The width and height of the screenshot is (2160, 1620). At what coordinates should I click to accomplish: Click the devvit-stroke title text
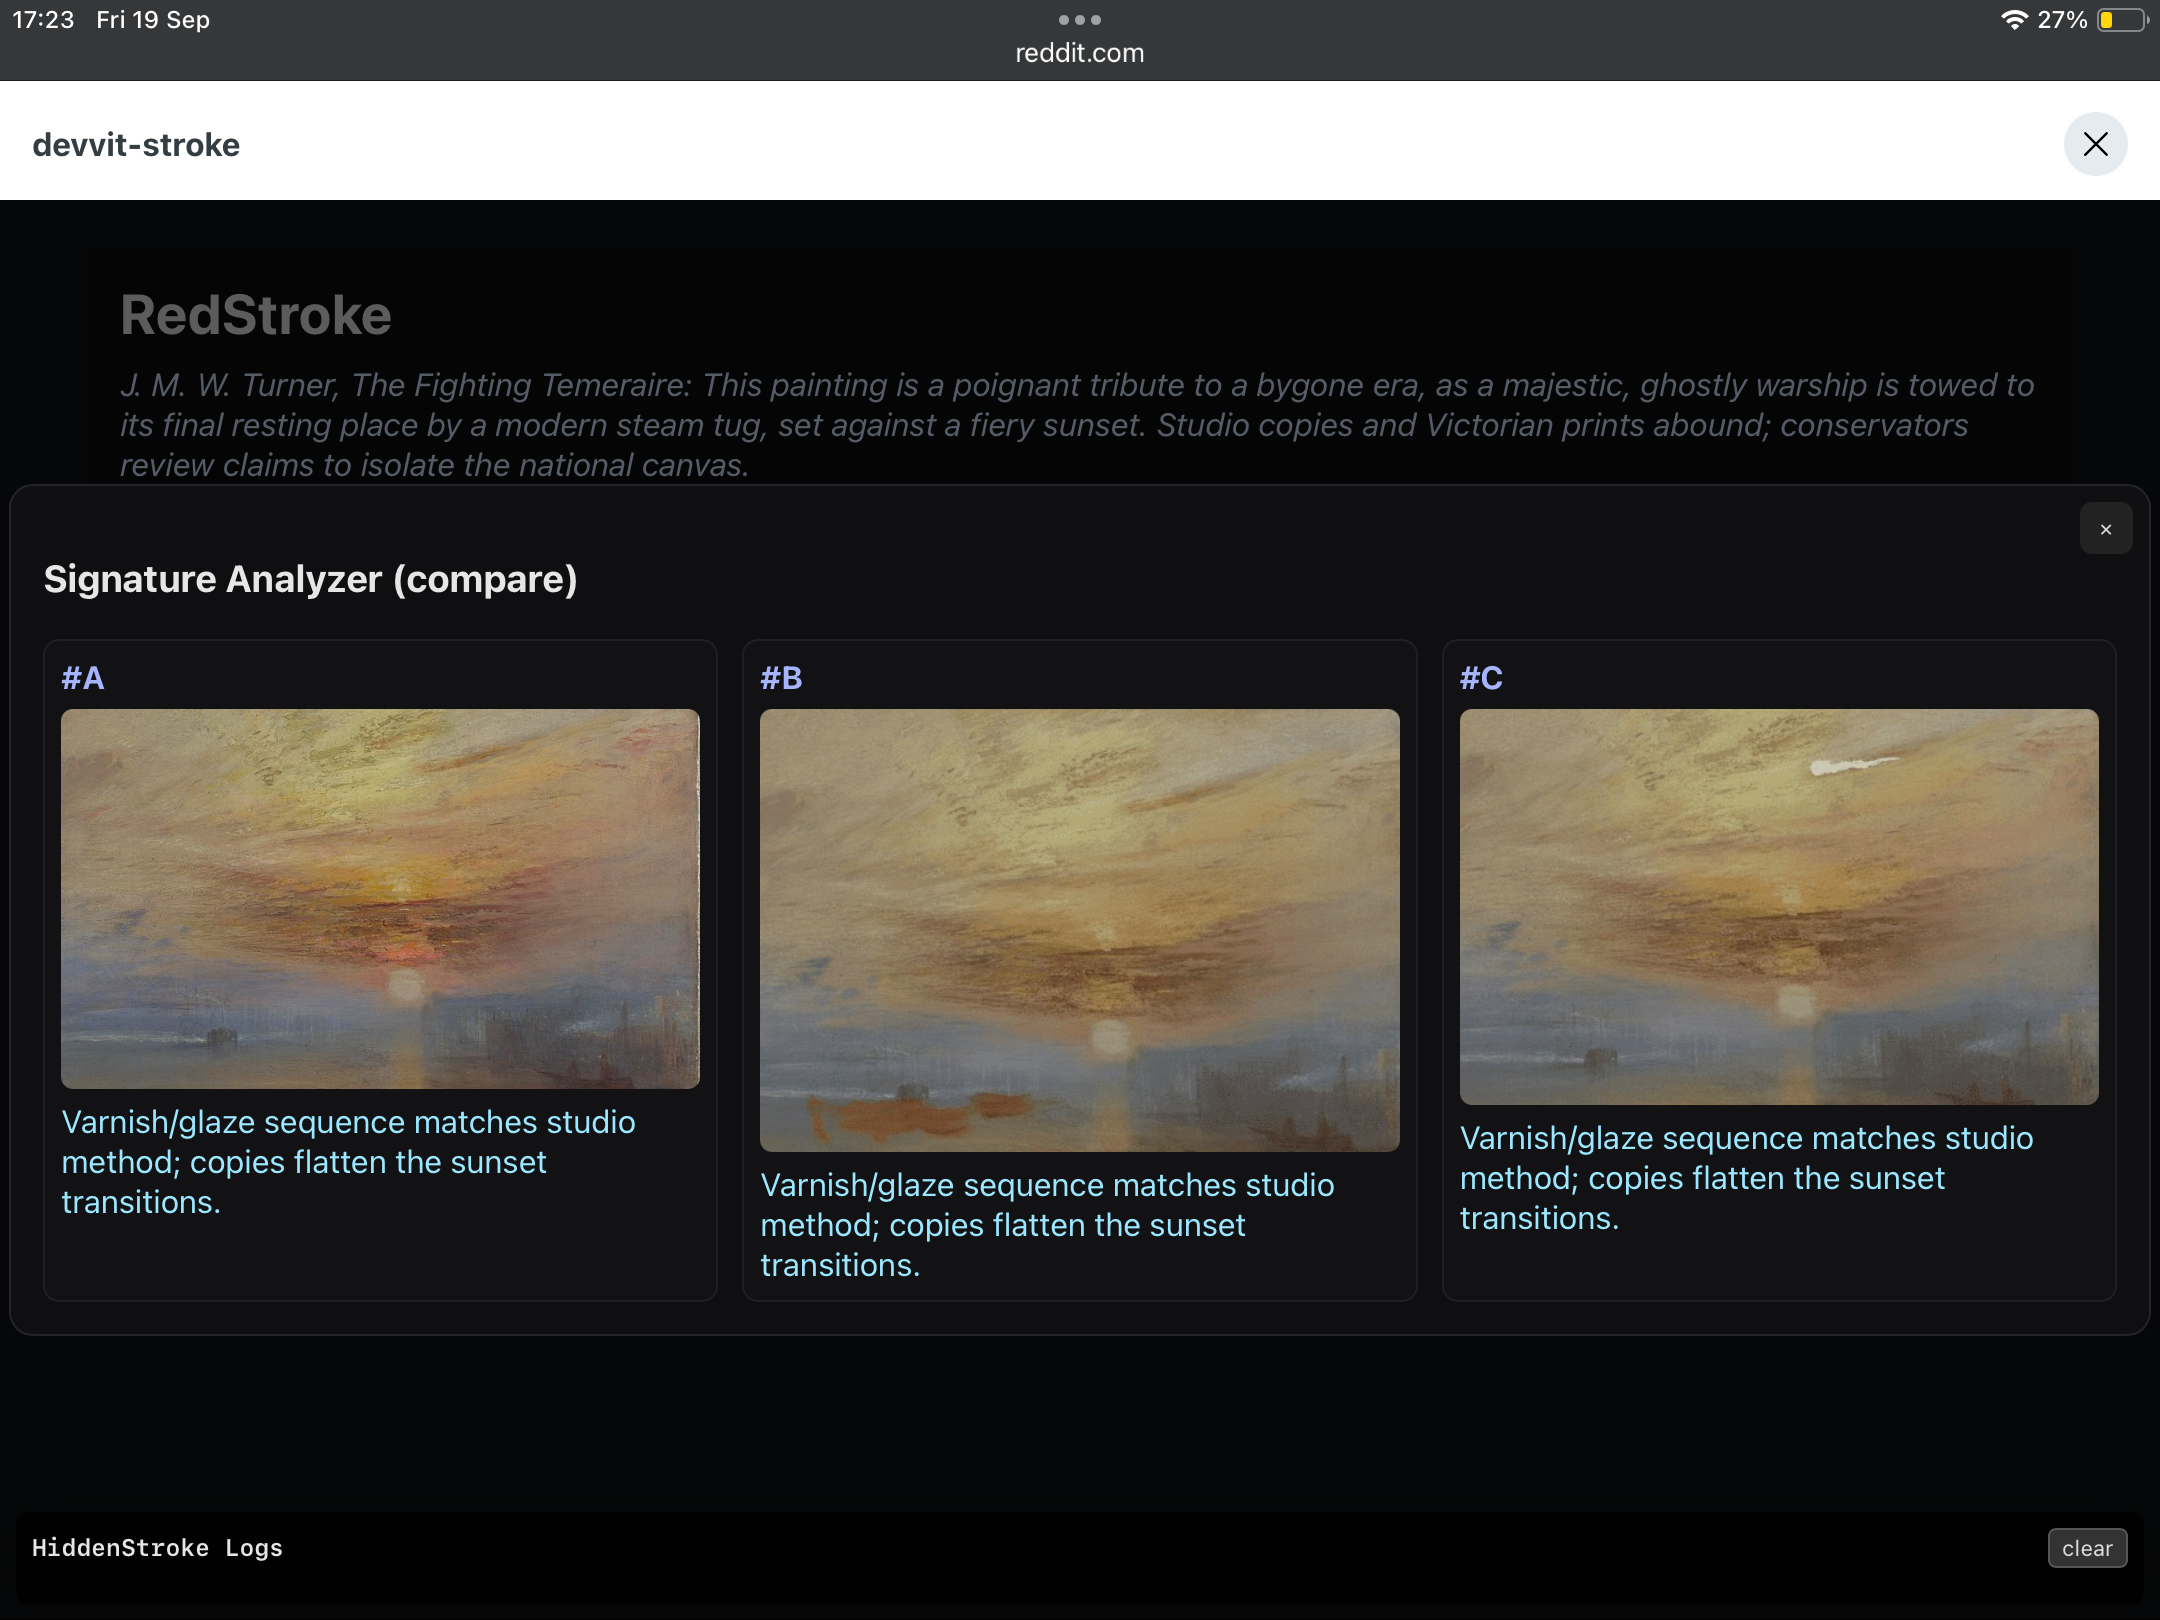136,145
